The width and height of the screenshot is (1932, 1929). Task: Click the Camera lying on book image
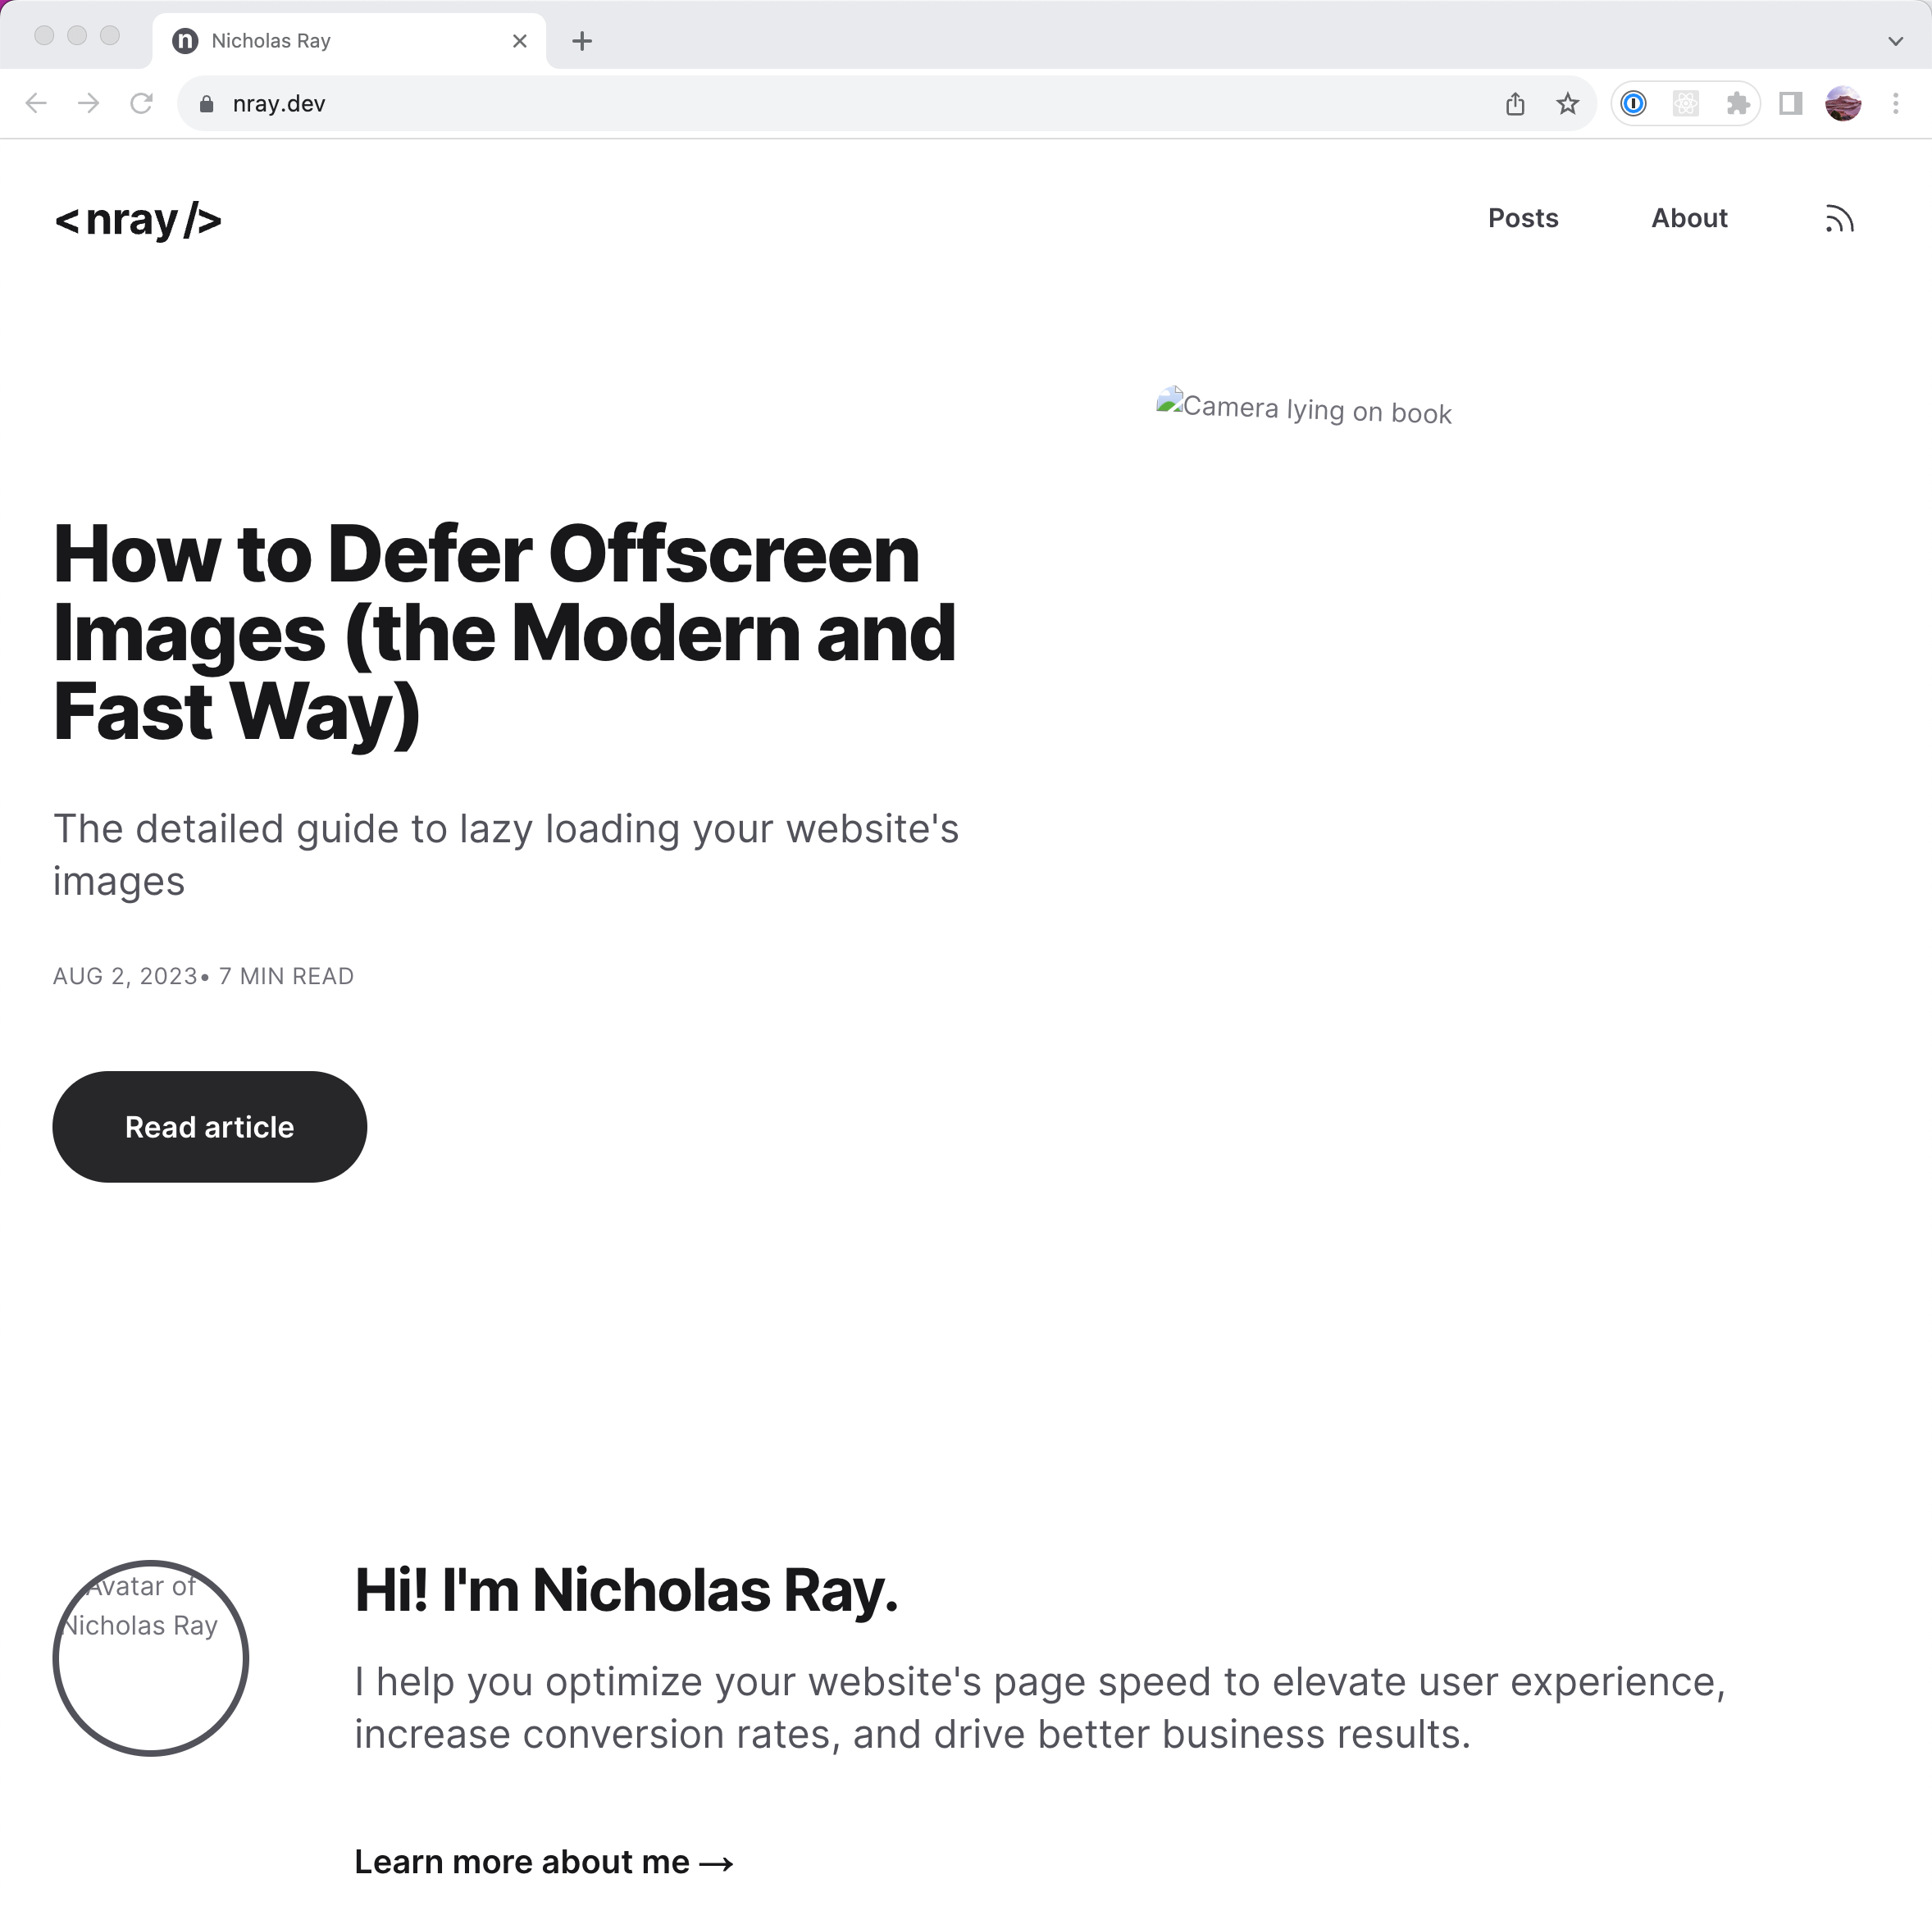point(1303,407)
